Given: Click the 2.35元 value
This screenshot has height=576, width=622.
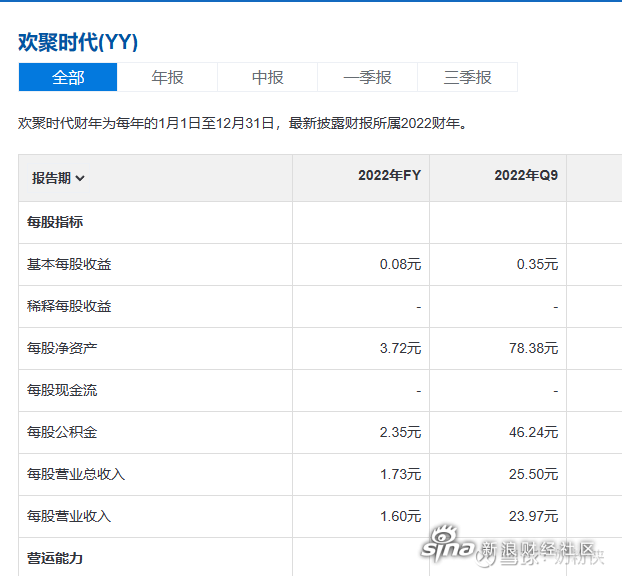Looking at the screenshot, I should tap(400, 432).
